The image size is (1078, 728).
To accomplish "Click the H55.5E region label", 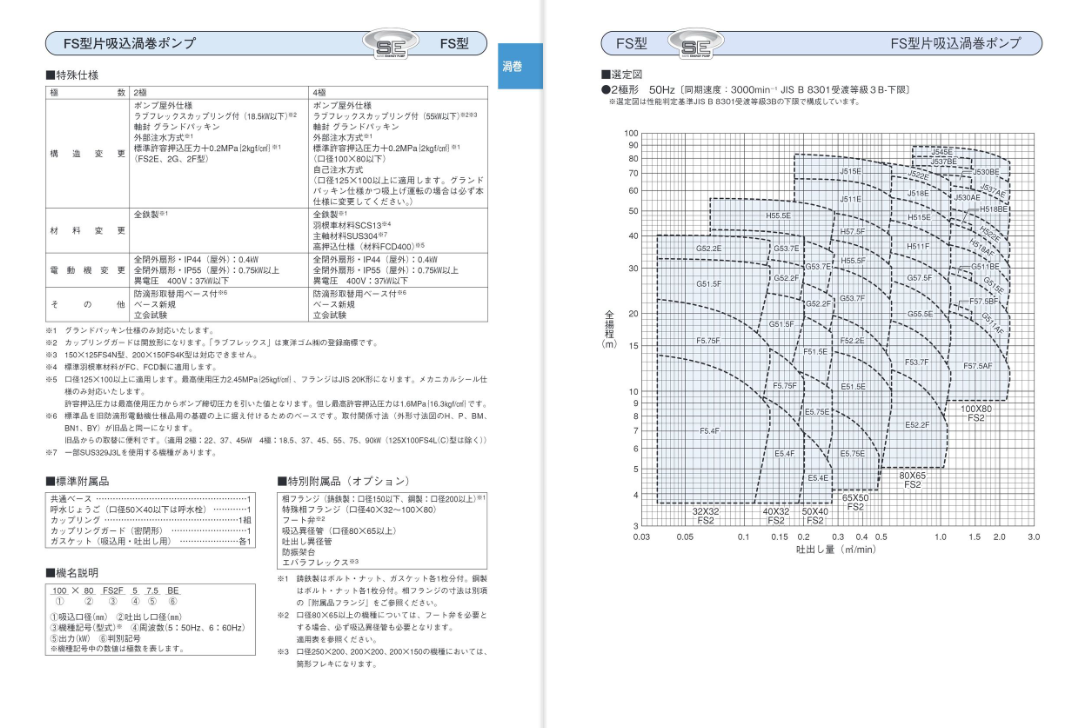I will (x=778, y=216).
